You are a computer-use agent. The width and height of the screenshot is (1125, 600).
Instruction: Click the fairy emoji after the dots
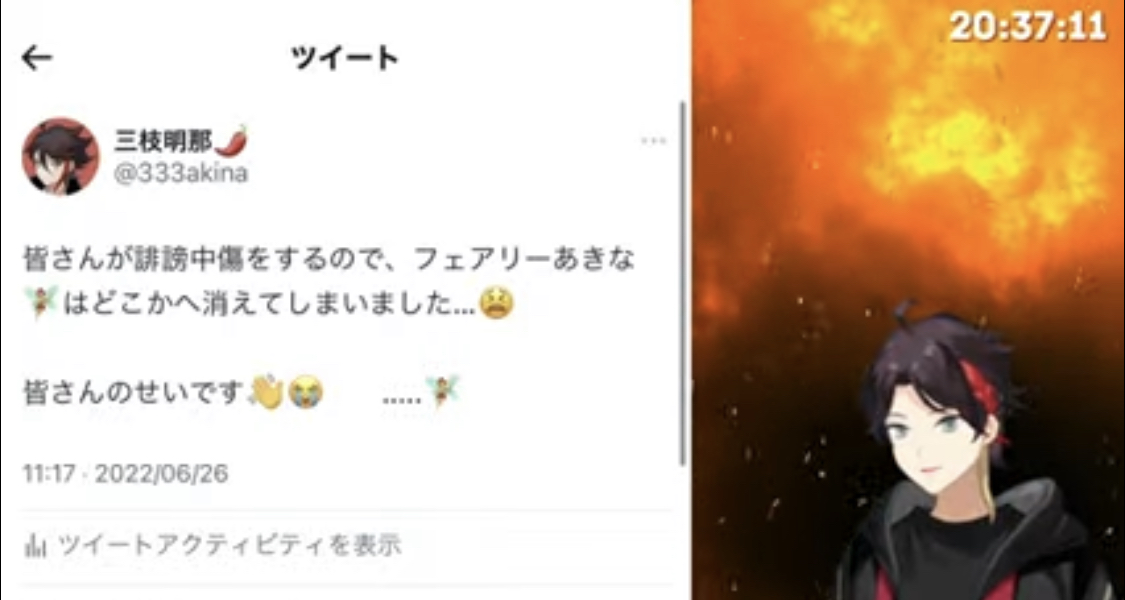tap(443, 392)
